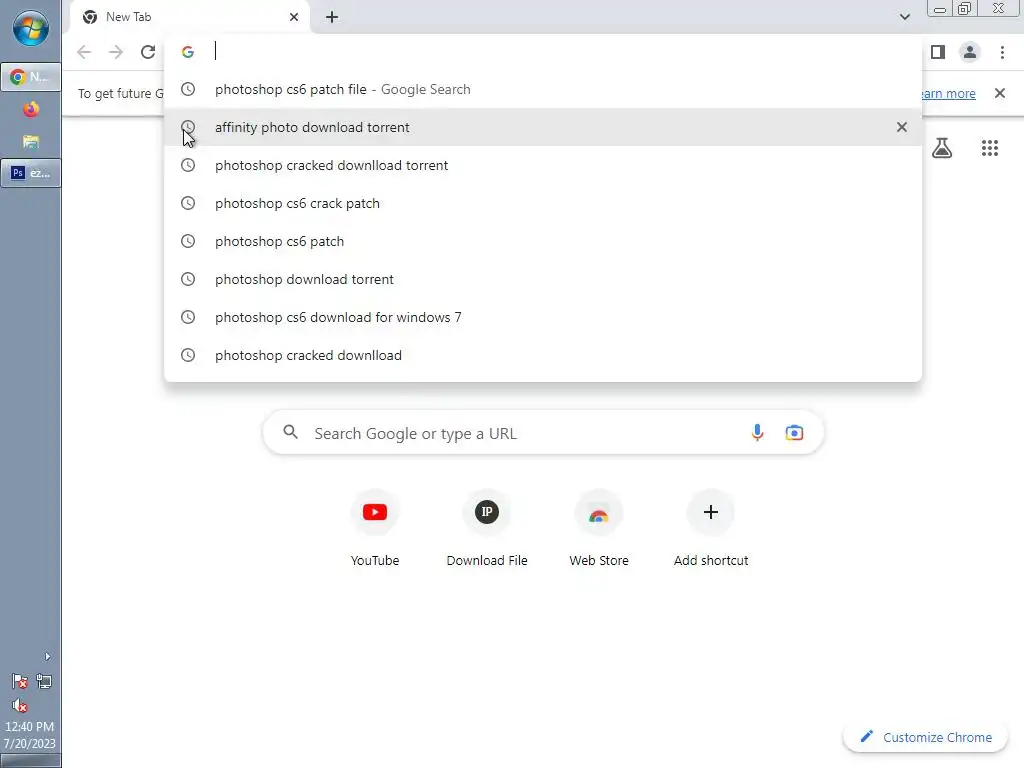This screenshot has width=1024, height=768.
Task: Open the Chrome side panel icon
Action: coord(938,52)
